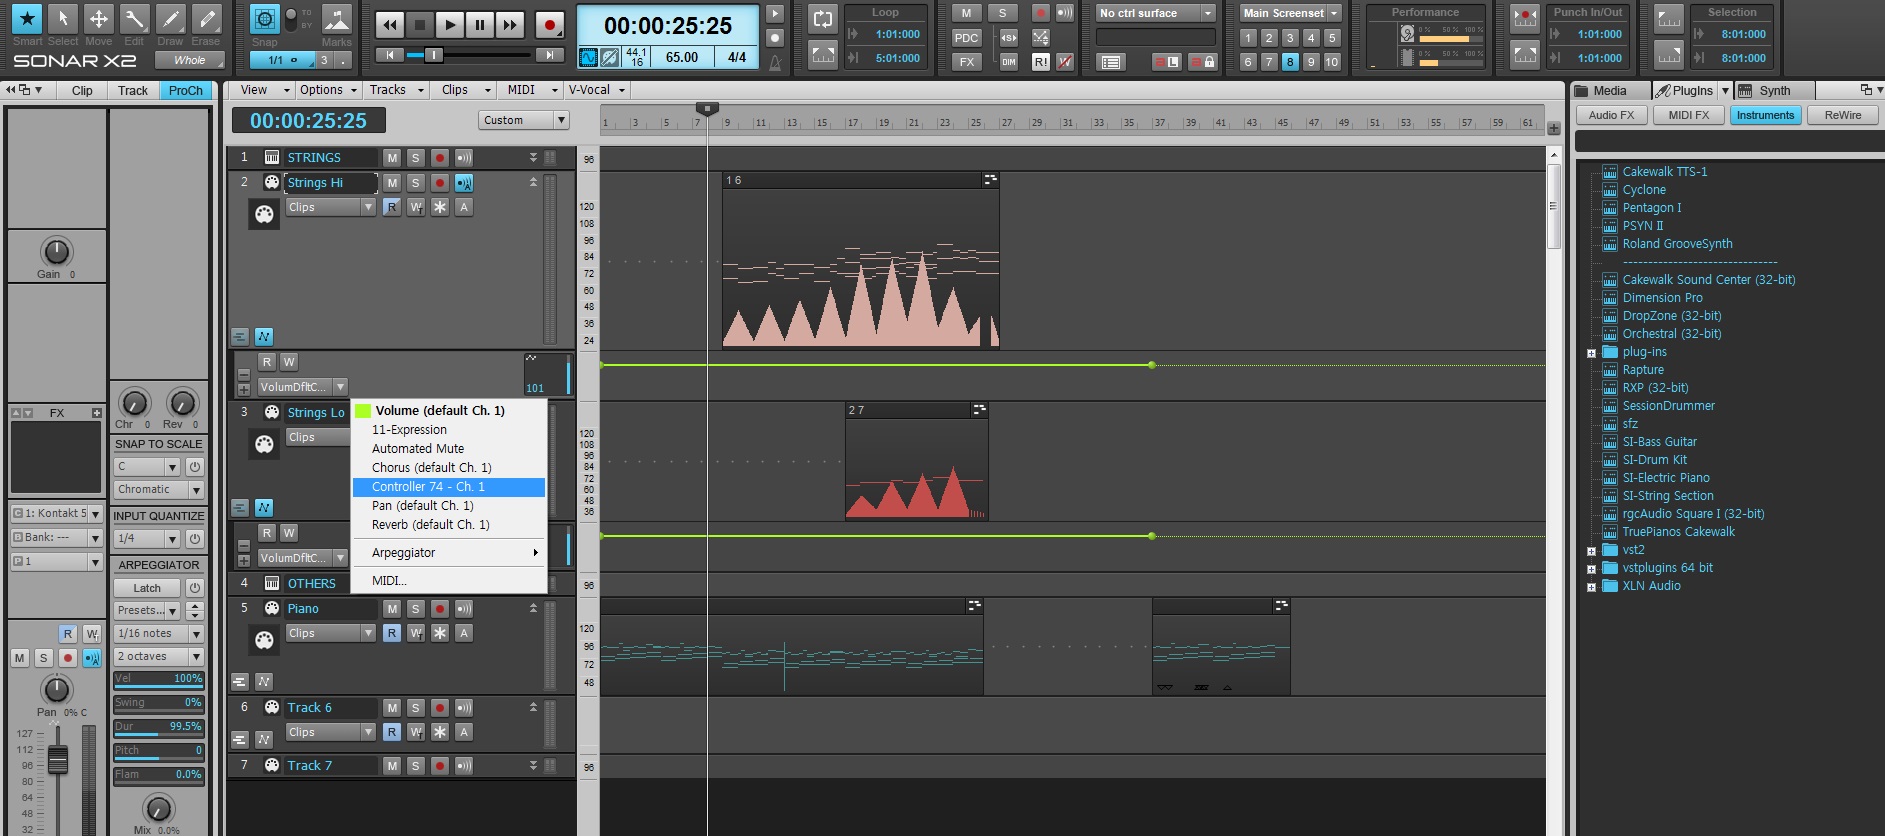
Task: Open the Arpeggiator submenu
Action: pyautogui.click(x=448, y=553)
